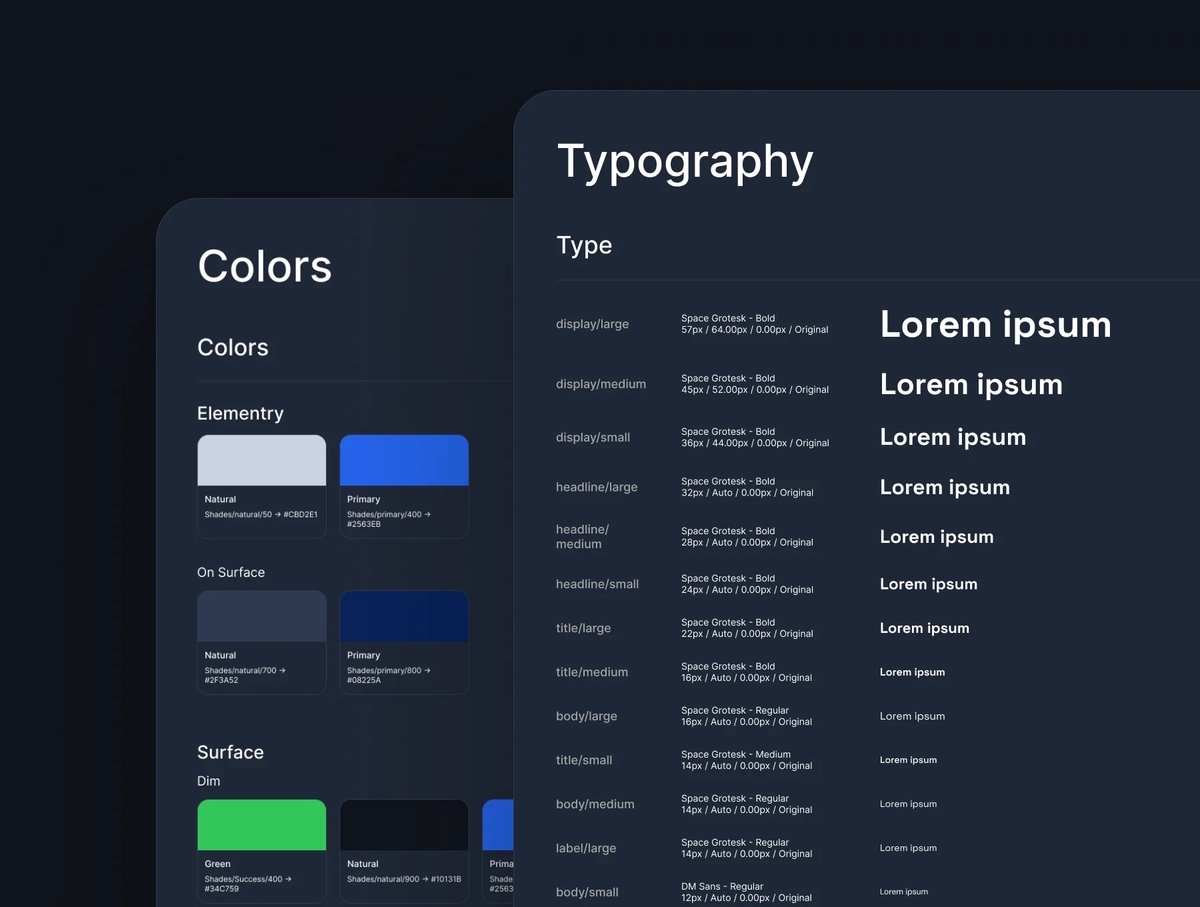Click the label/large style name

point(586,849)
